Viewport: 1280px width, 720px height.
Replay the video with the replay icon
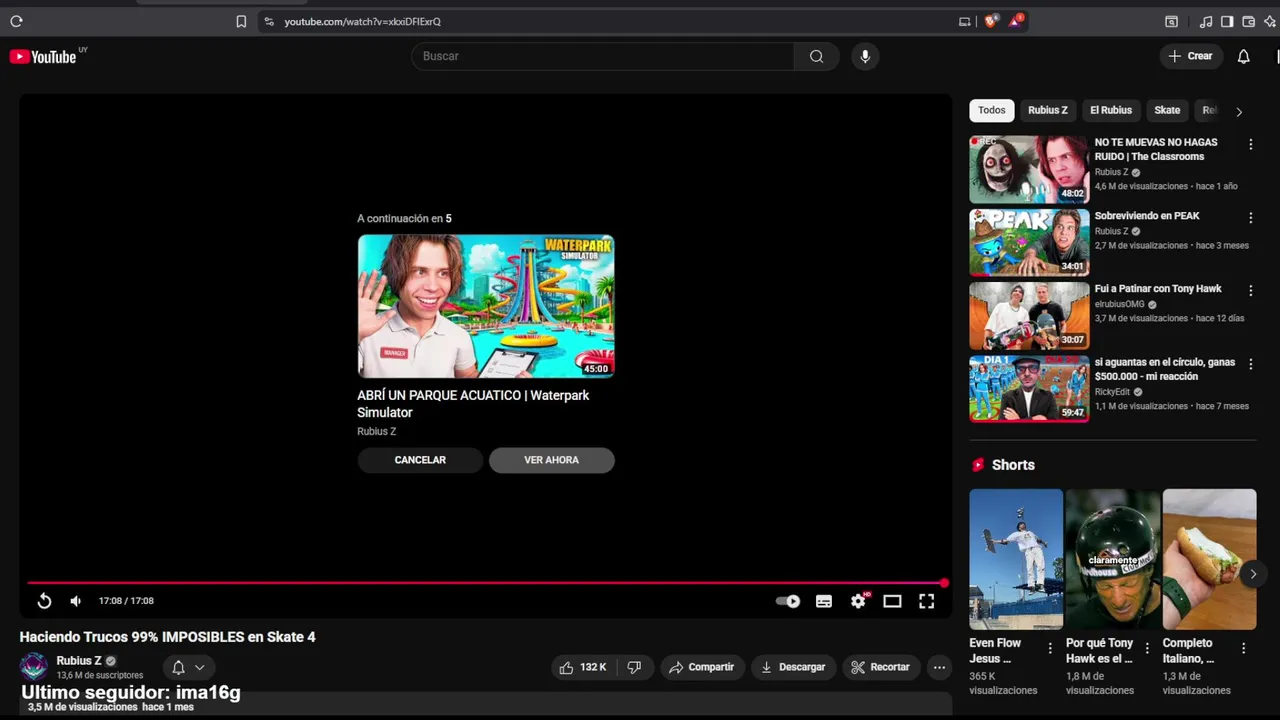coord(44,601)
